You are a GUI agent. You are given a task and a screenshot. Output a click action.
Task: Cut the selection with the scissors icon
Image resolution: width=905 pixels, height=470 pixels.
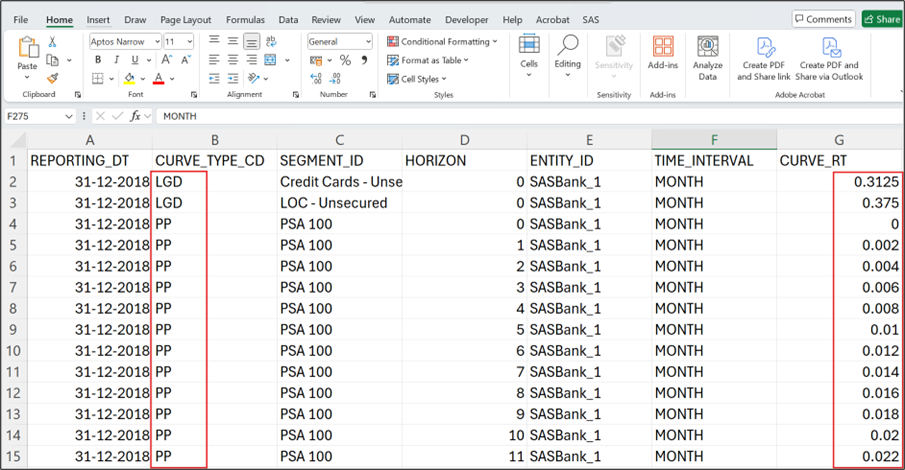pyautogui.click(x=52, y=42)
